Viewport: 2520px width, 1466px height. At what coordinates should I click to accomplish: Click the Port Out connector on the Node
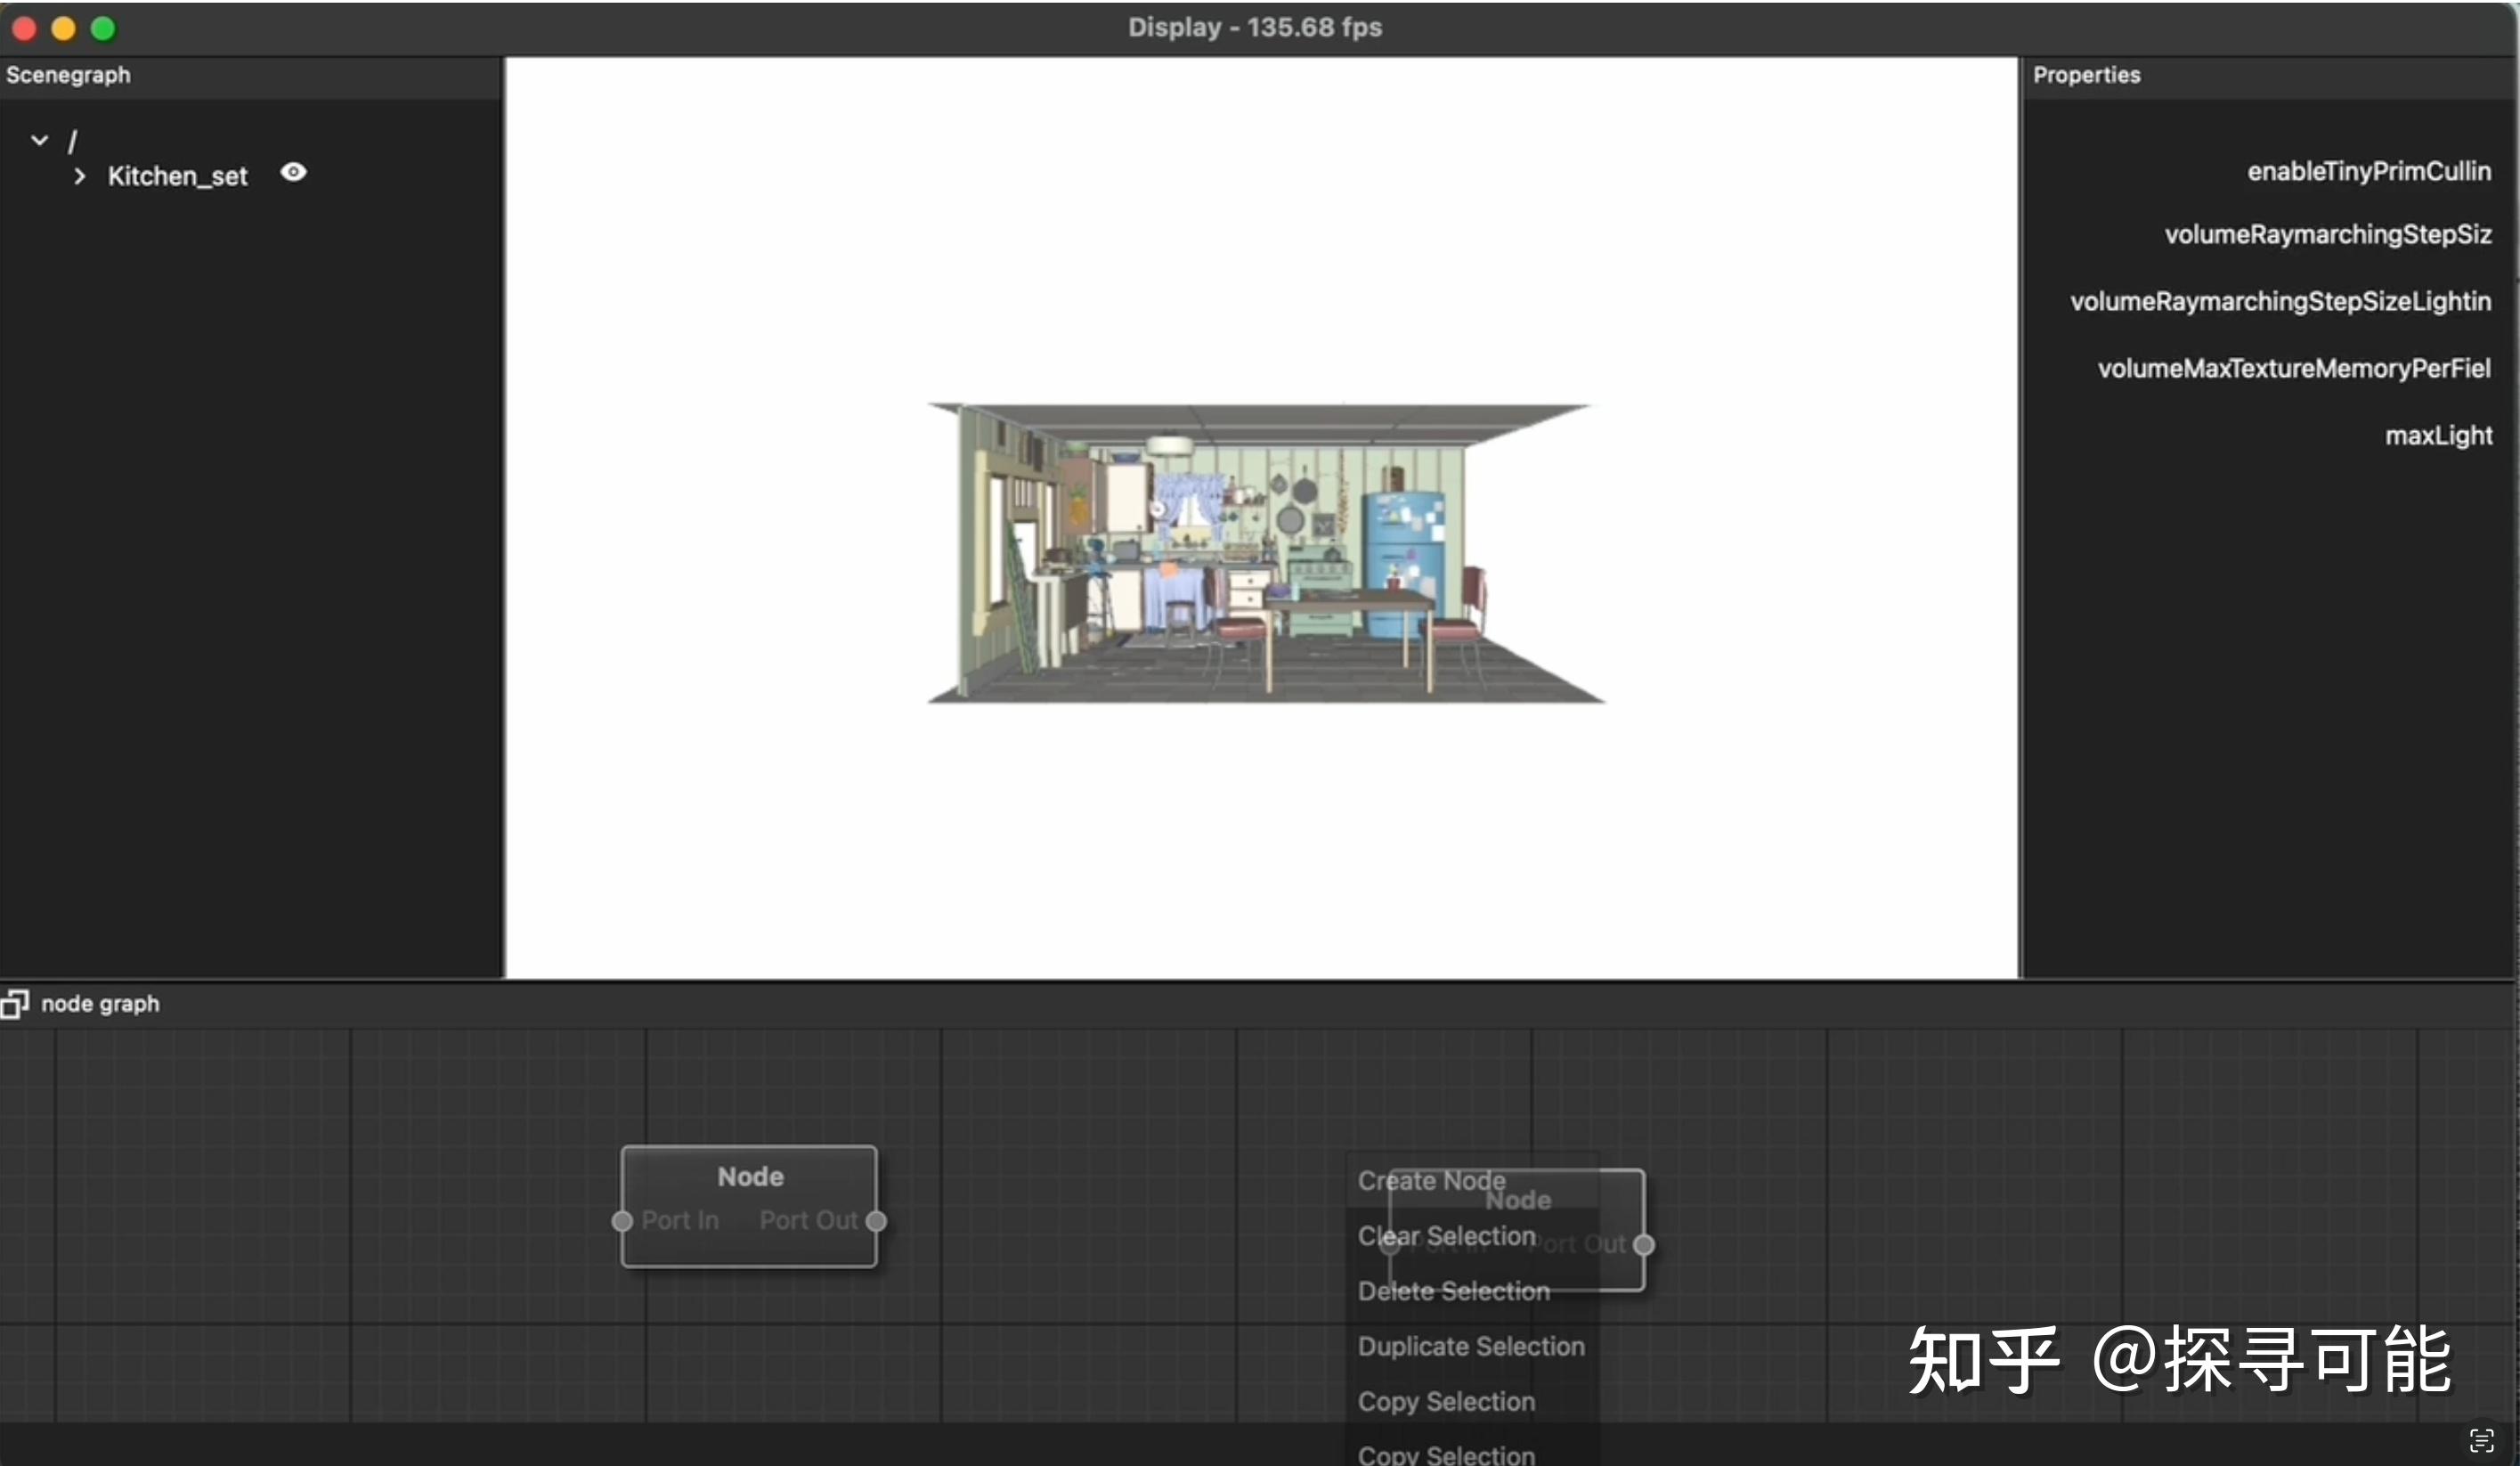tap(878, 1221)
